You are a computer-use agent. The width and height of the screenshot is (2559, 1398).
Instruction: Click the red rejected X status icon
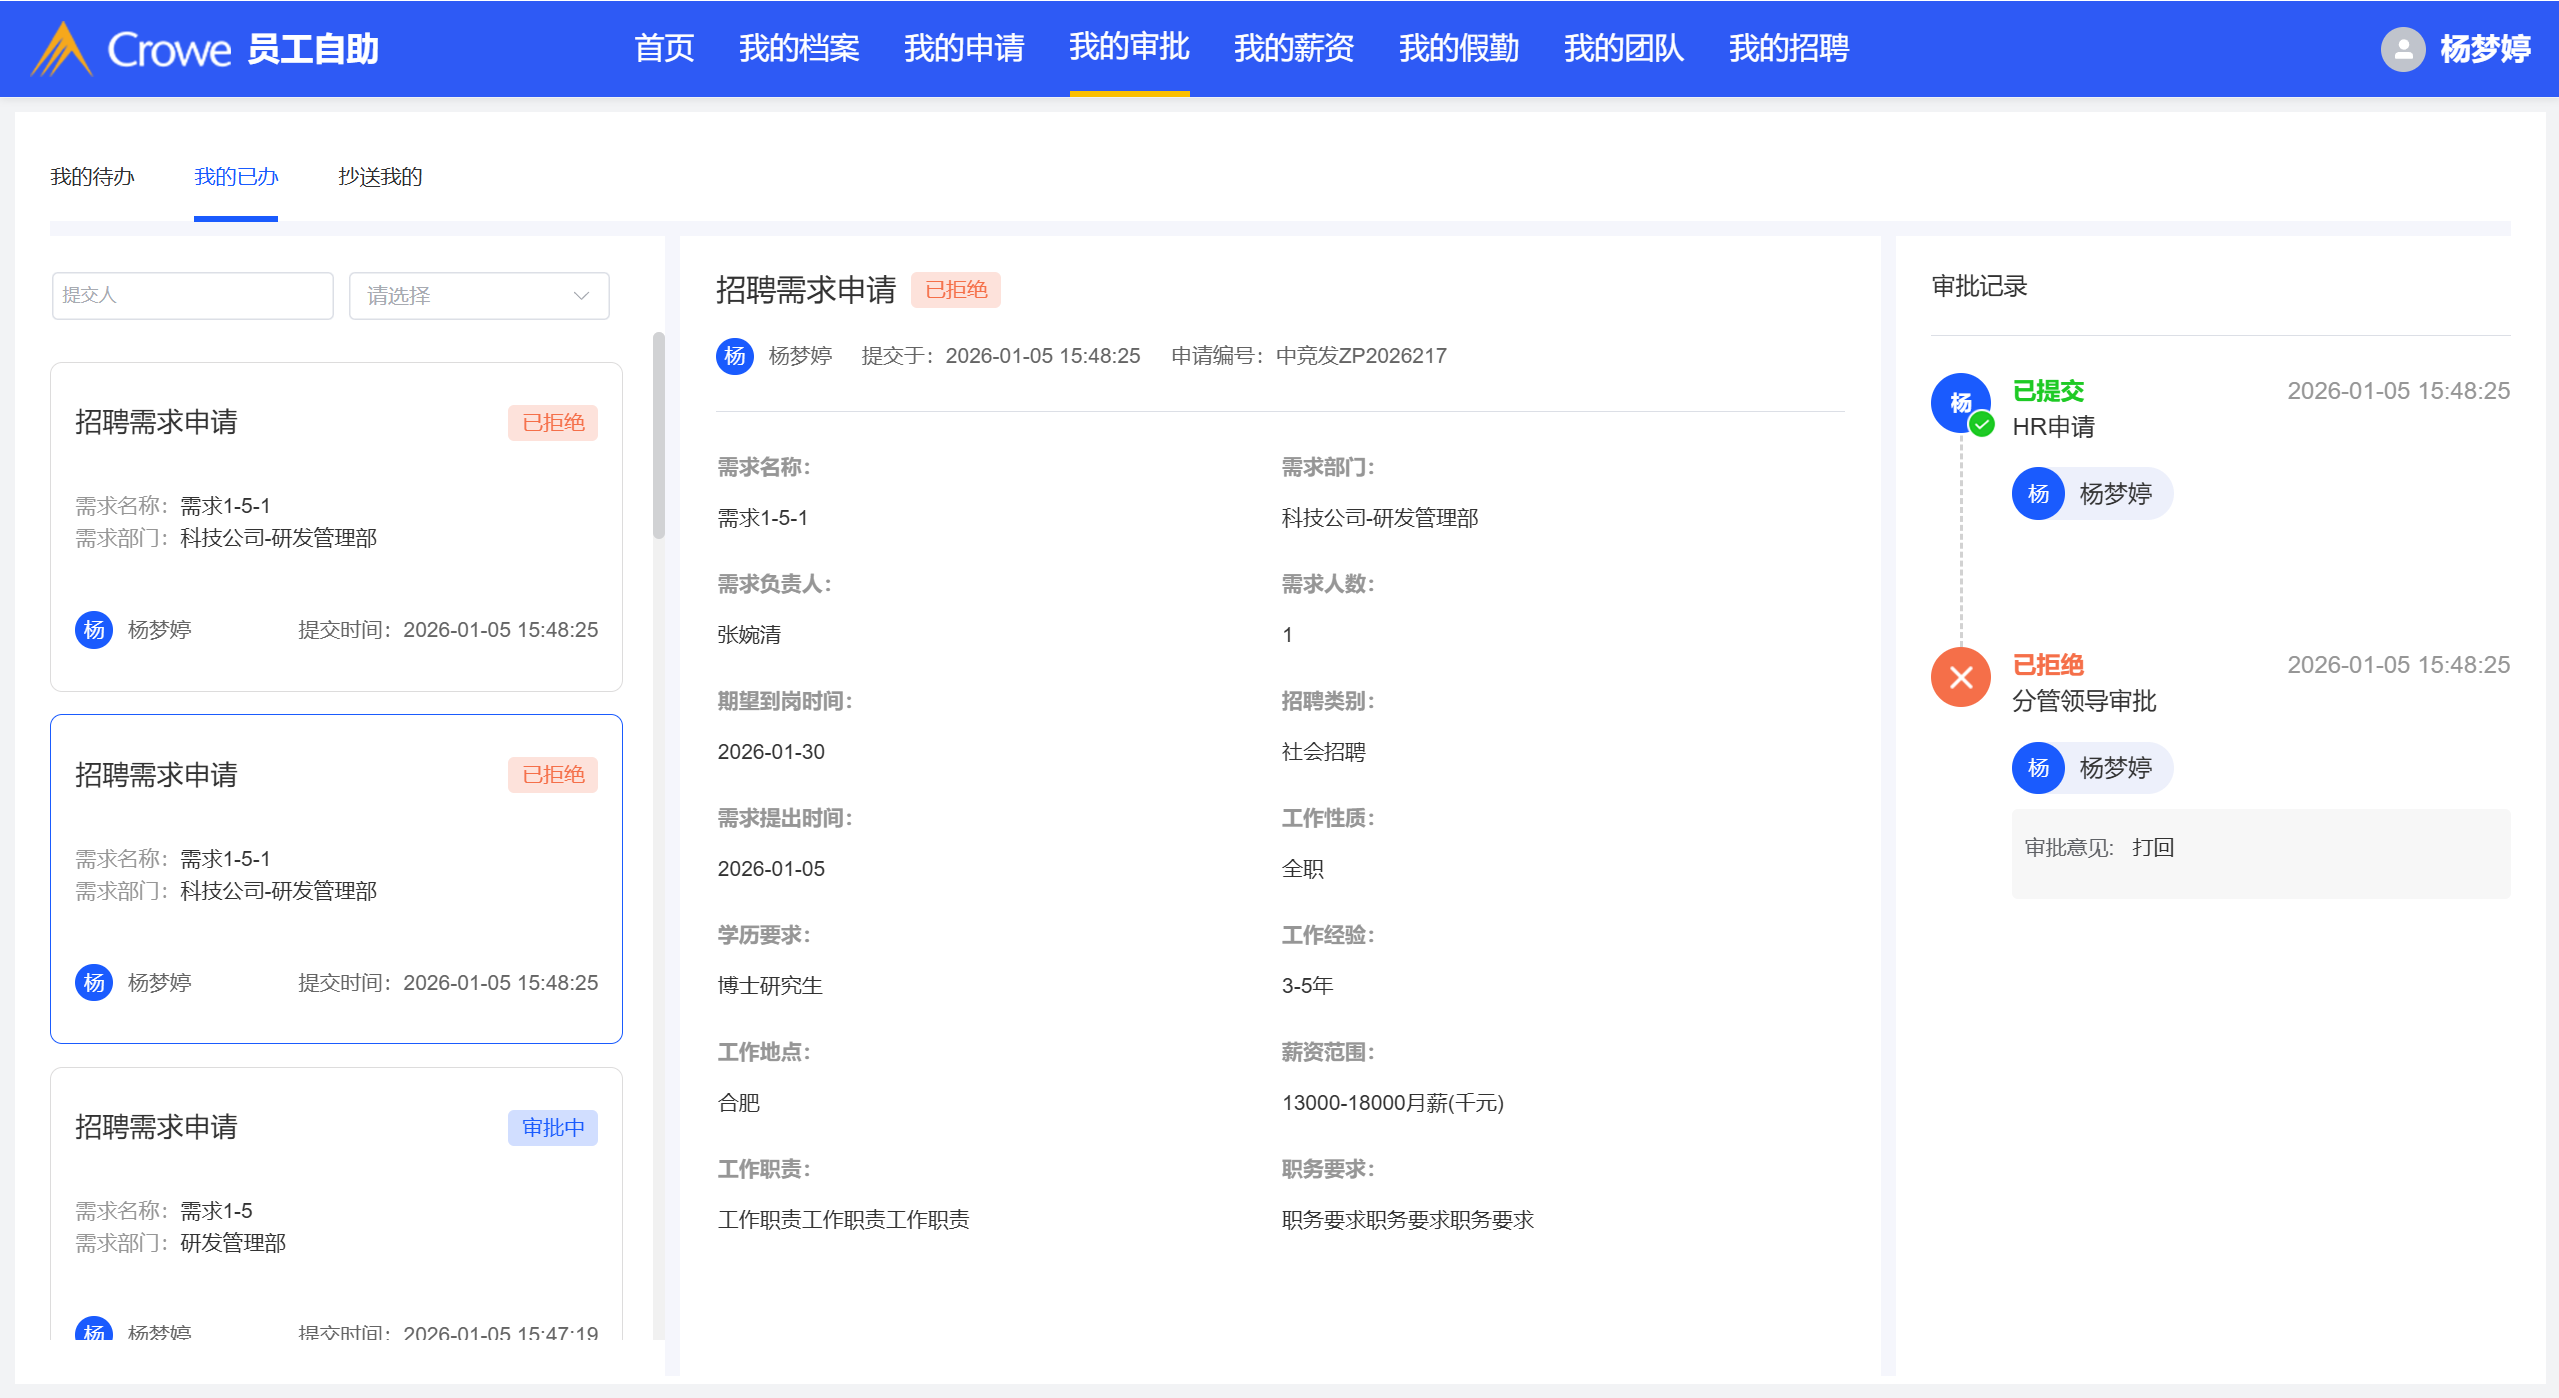(x=1960, y=677)
